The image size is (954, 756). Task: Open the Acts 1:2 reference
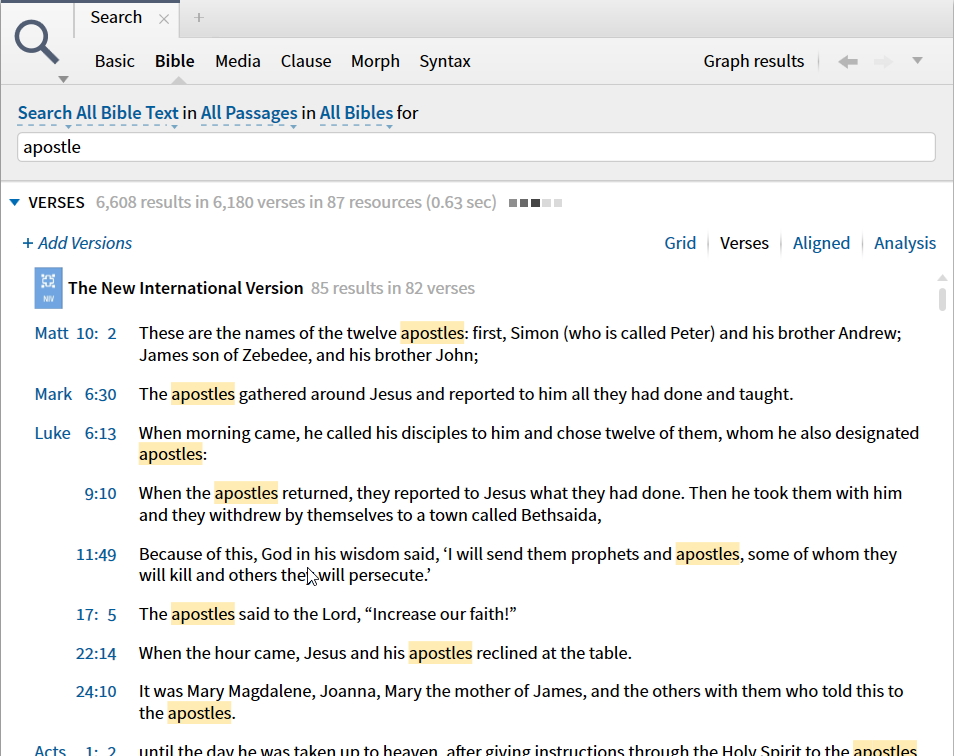coord(75,751)
